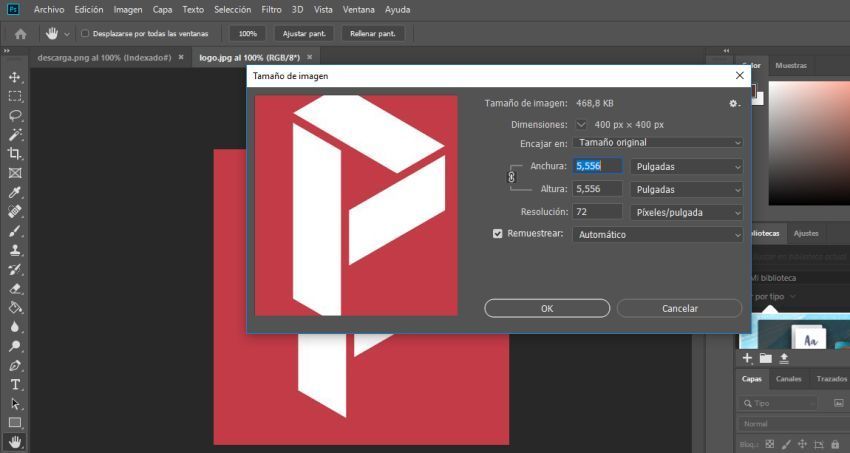Toggle pixel layer filter icon in Capas
The height and width of the screenshot is (453, 850).
pos(839,403)
